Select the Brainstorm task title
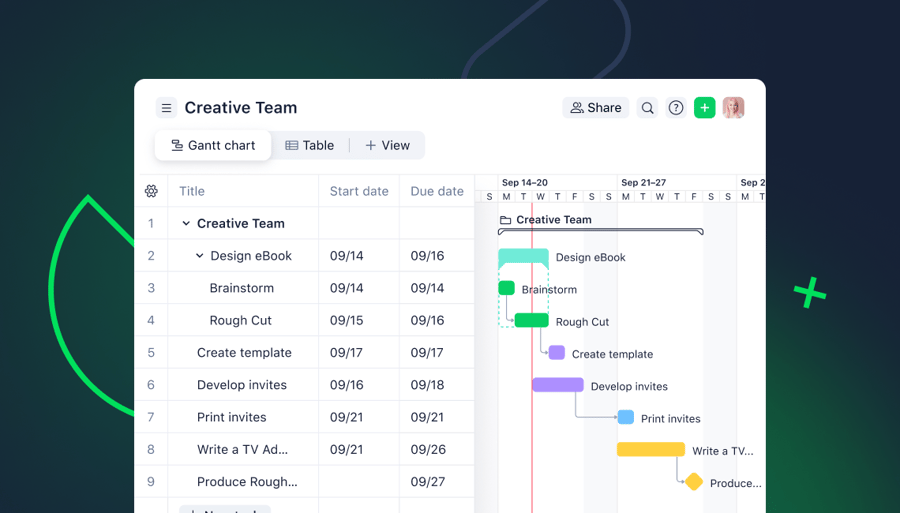This screenshot has height=513, width=900. click(x=242, y=288)
